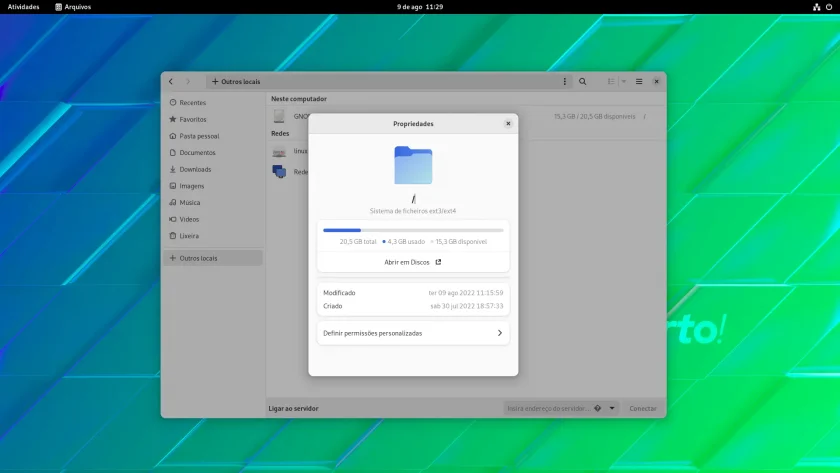Open Atividades overview in top bar
This screenshot has width=840, height=473.
24,7
